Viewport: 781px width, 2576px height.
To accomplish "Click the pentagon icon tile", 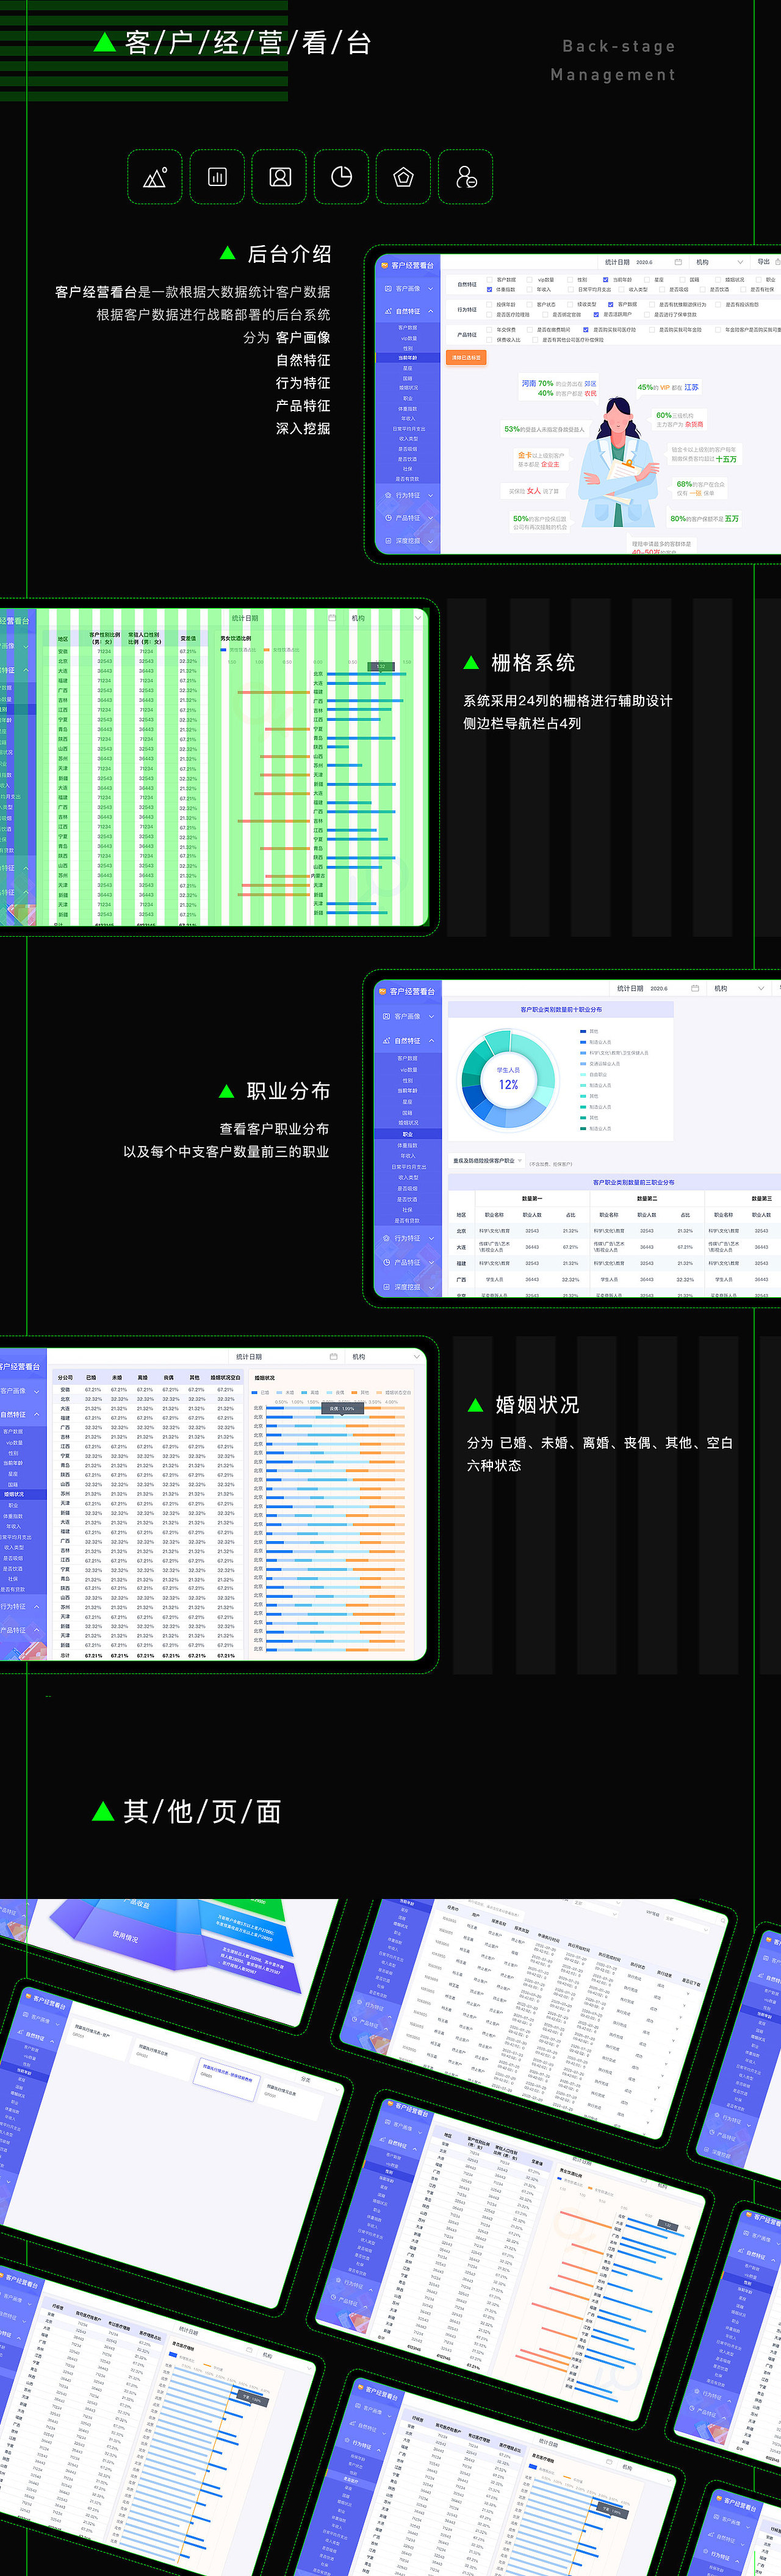I will (404, 177).
